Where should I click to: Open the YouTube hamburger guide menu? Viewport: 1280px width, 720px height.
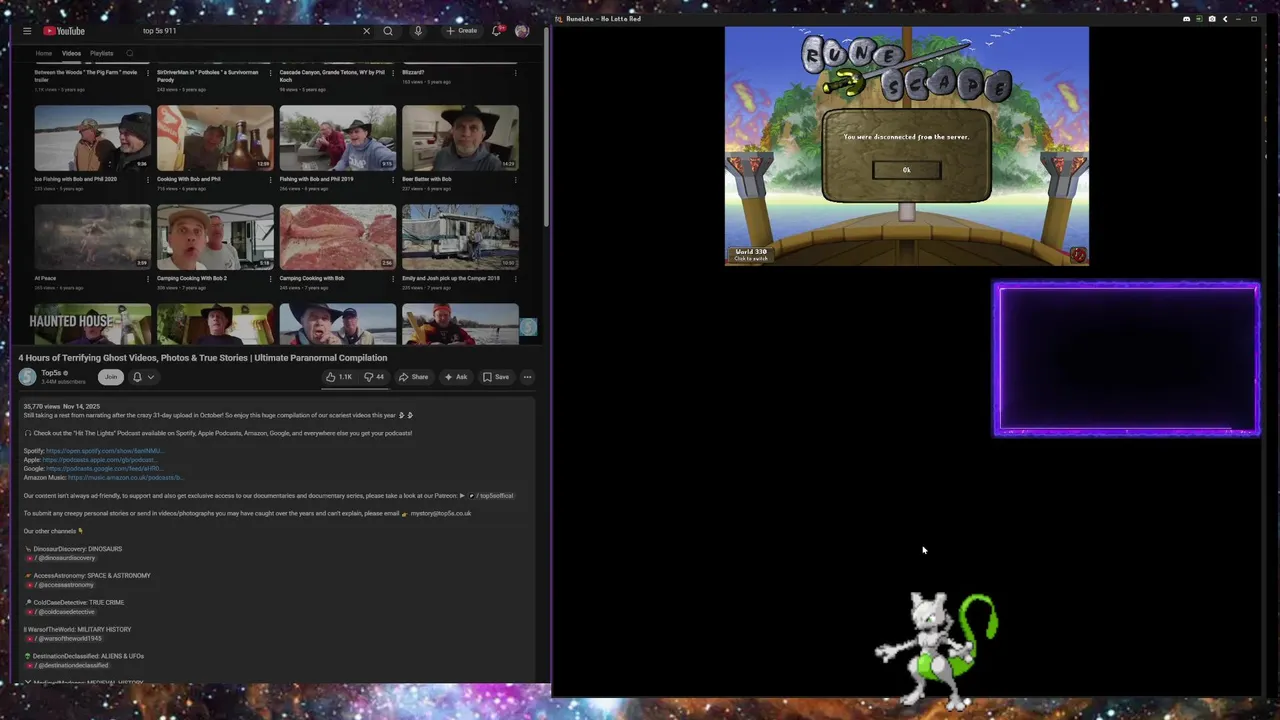27,31
